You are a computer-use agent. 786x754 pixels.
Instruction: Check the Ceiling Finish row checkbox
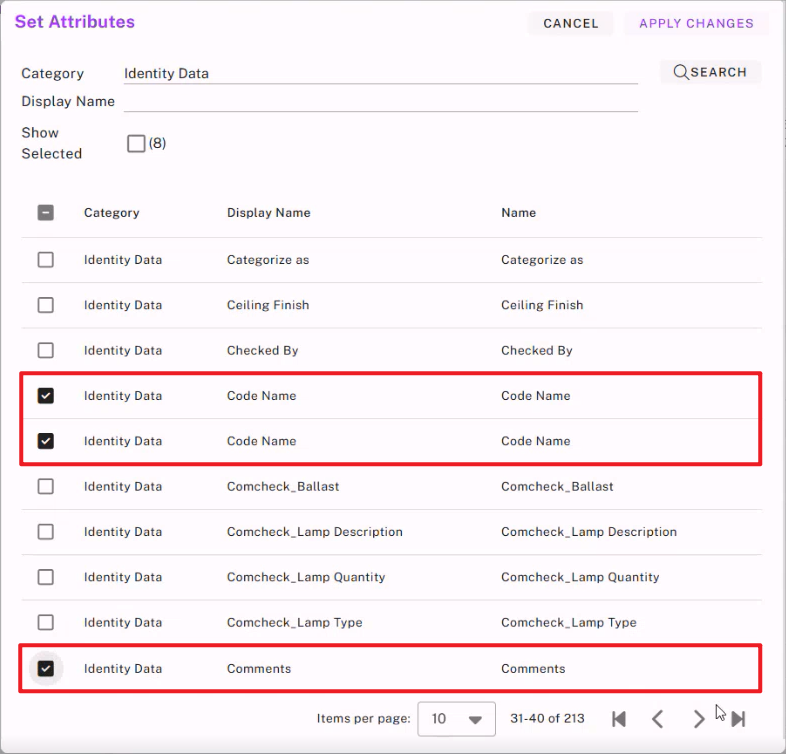pyautogui.click(x=46, y=305)
